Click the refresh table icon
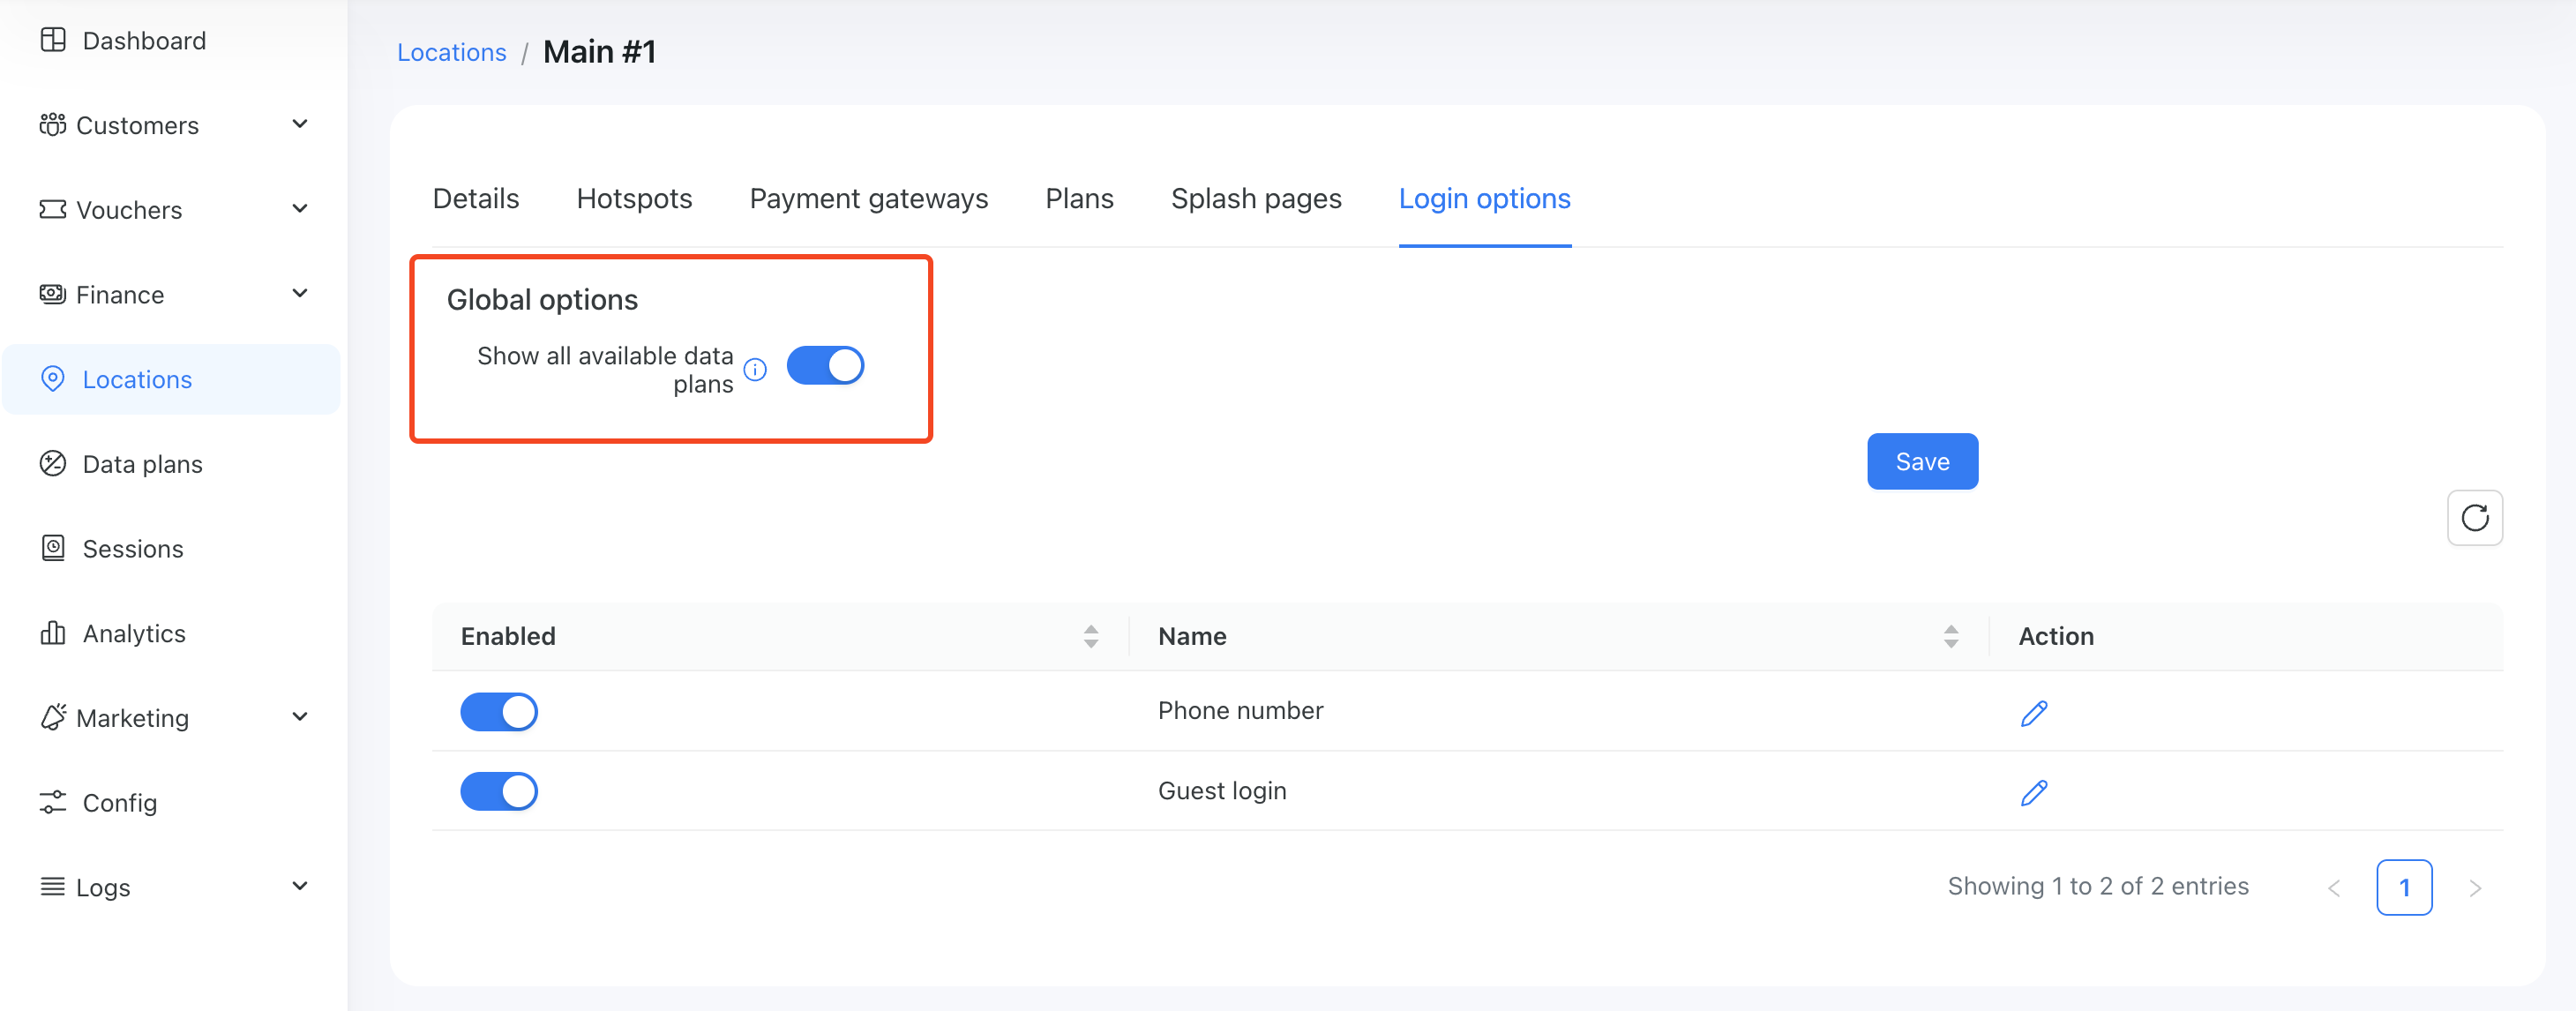Viewport: 2576px width, 1011px height. click(2474, 518)
